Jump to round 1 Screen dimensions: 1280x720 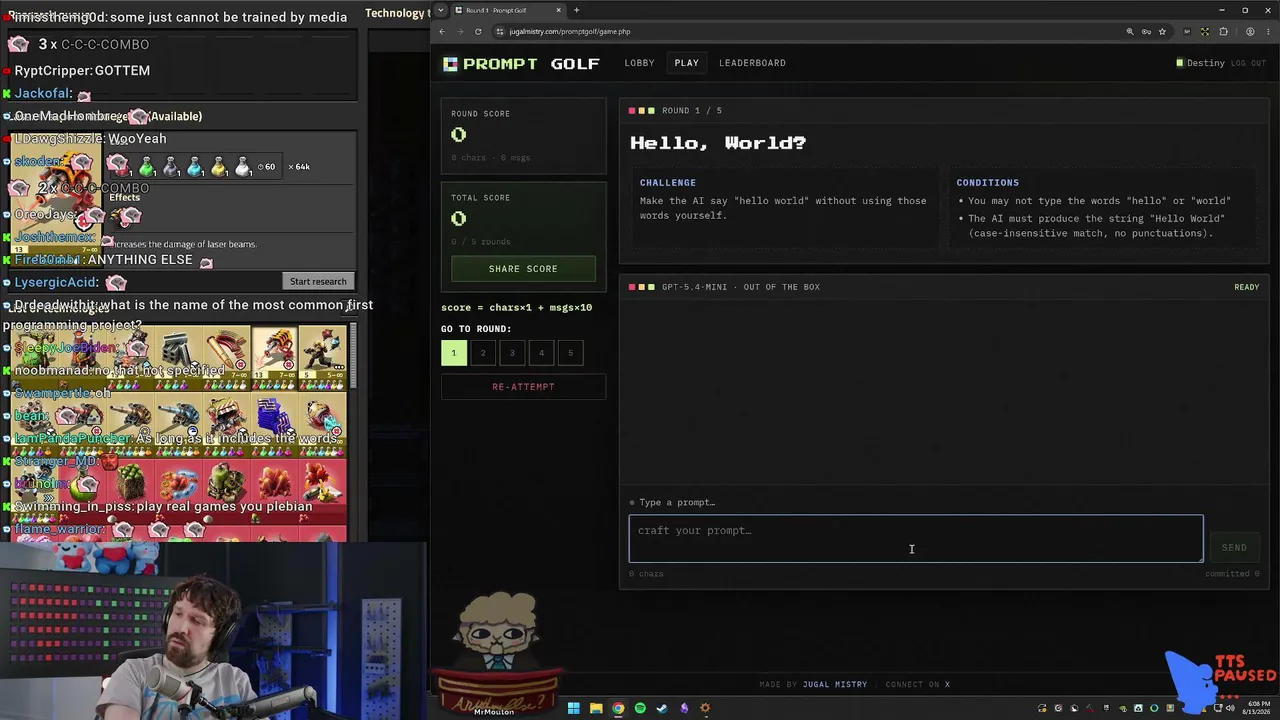point(453,353)
